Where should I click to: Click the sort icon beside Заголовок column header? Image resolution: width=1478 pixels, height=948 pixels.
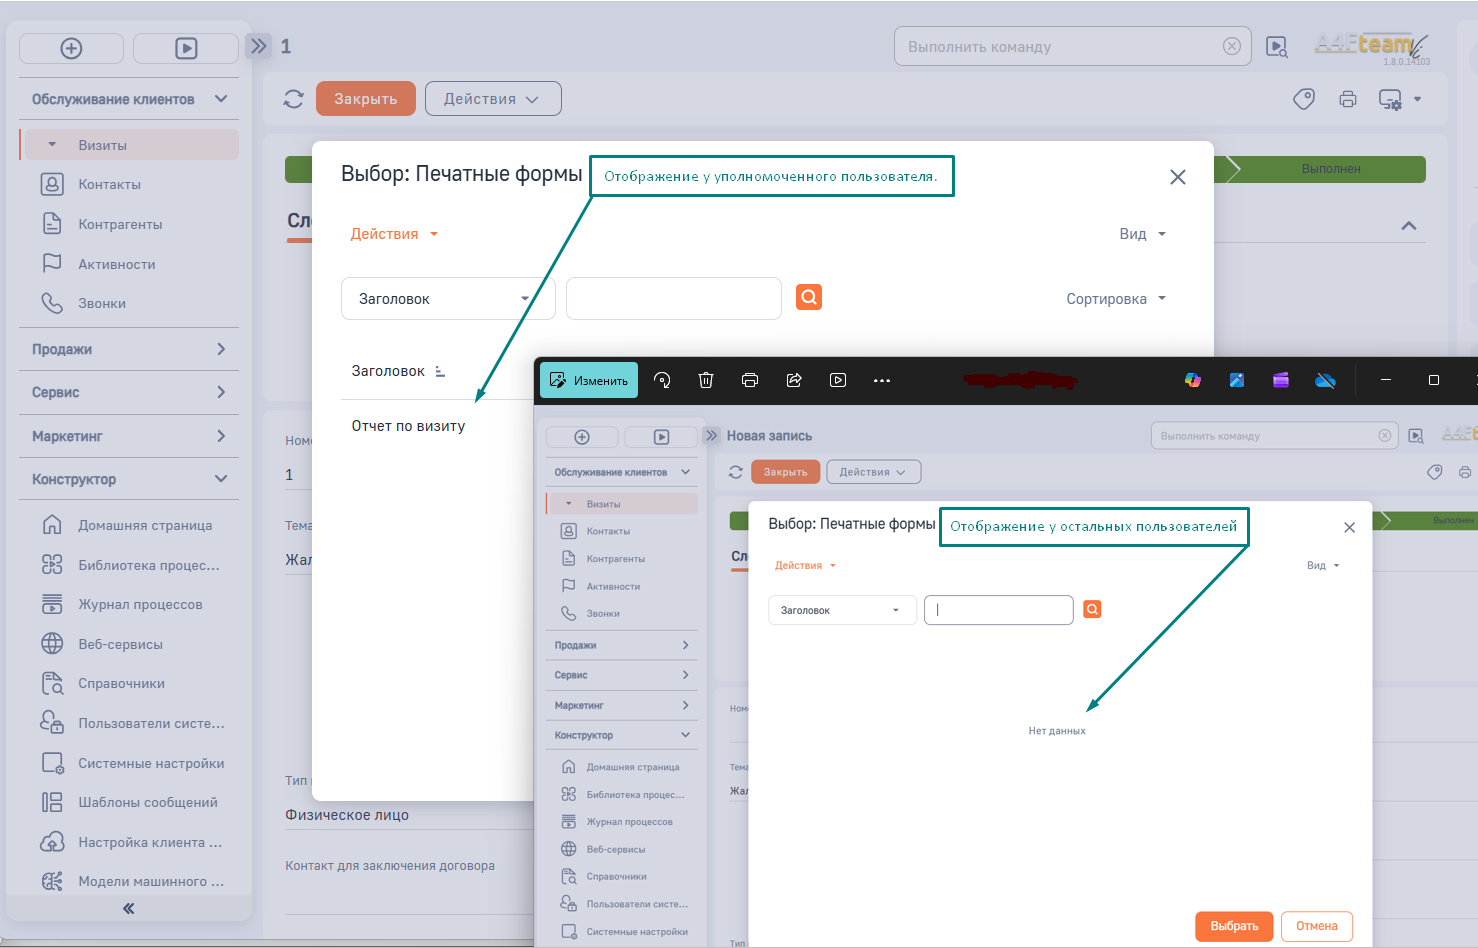(440, 371)
